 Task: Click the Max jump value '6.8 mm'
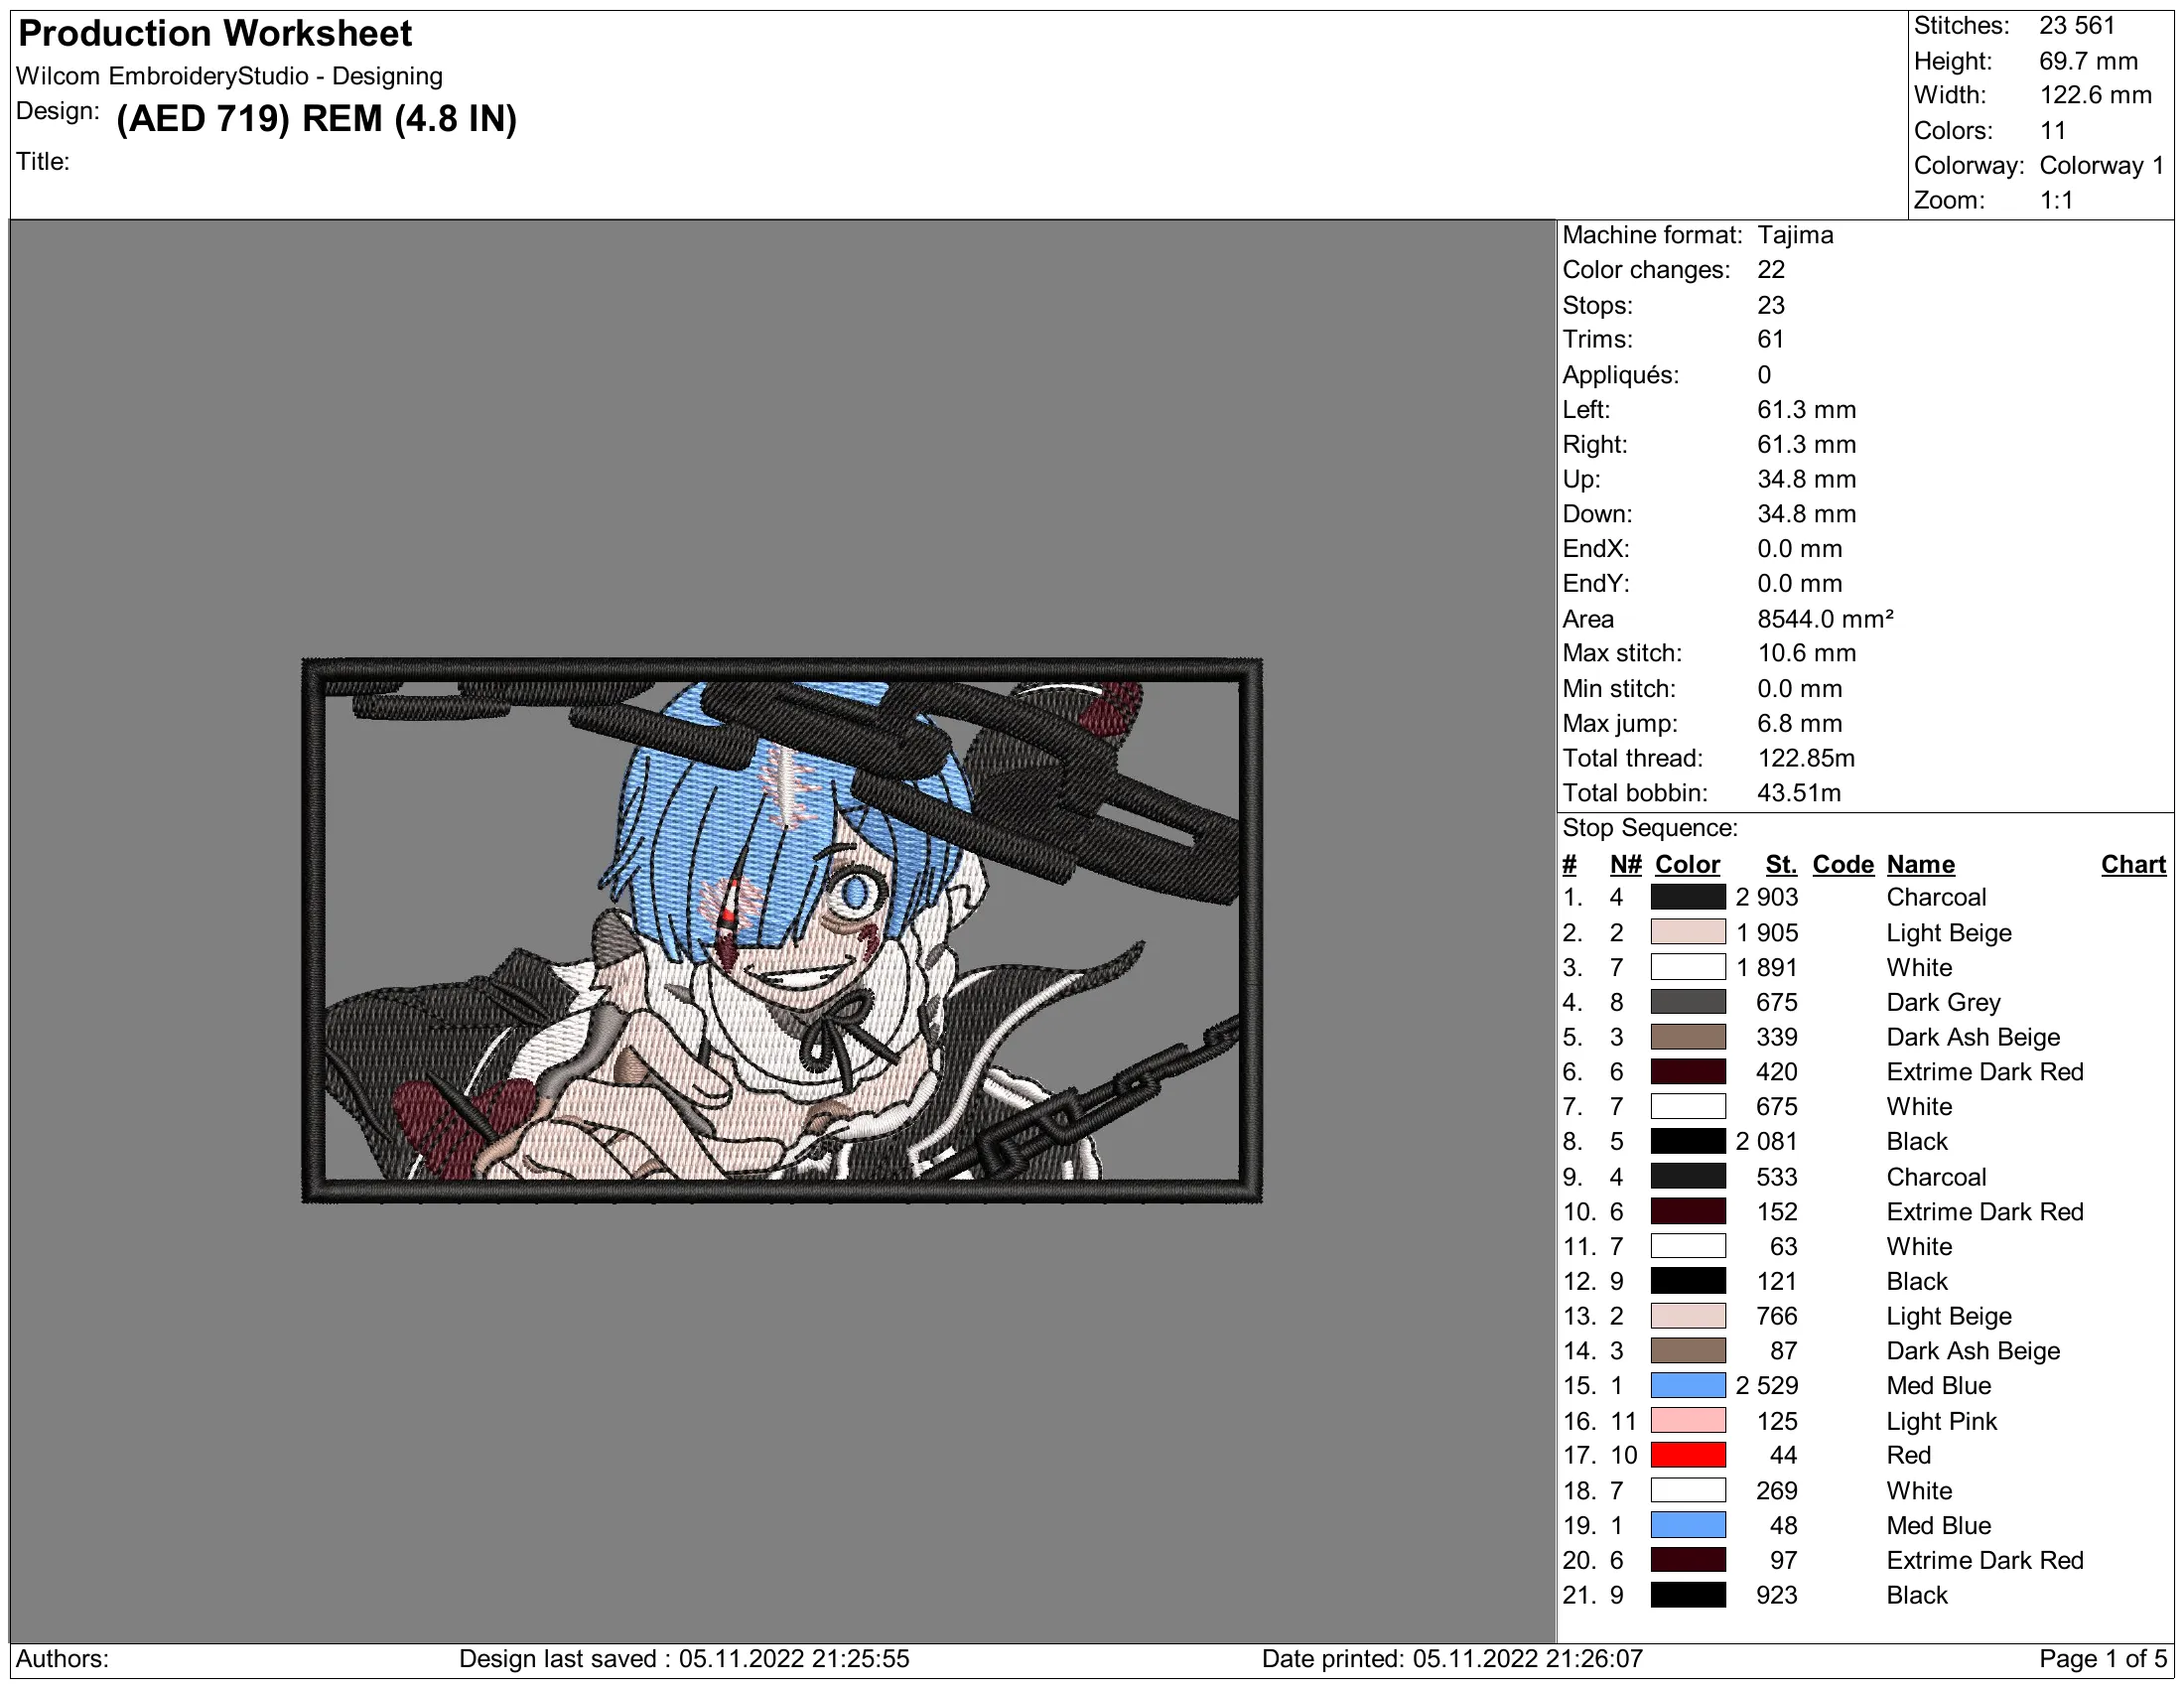point(1799,723)
